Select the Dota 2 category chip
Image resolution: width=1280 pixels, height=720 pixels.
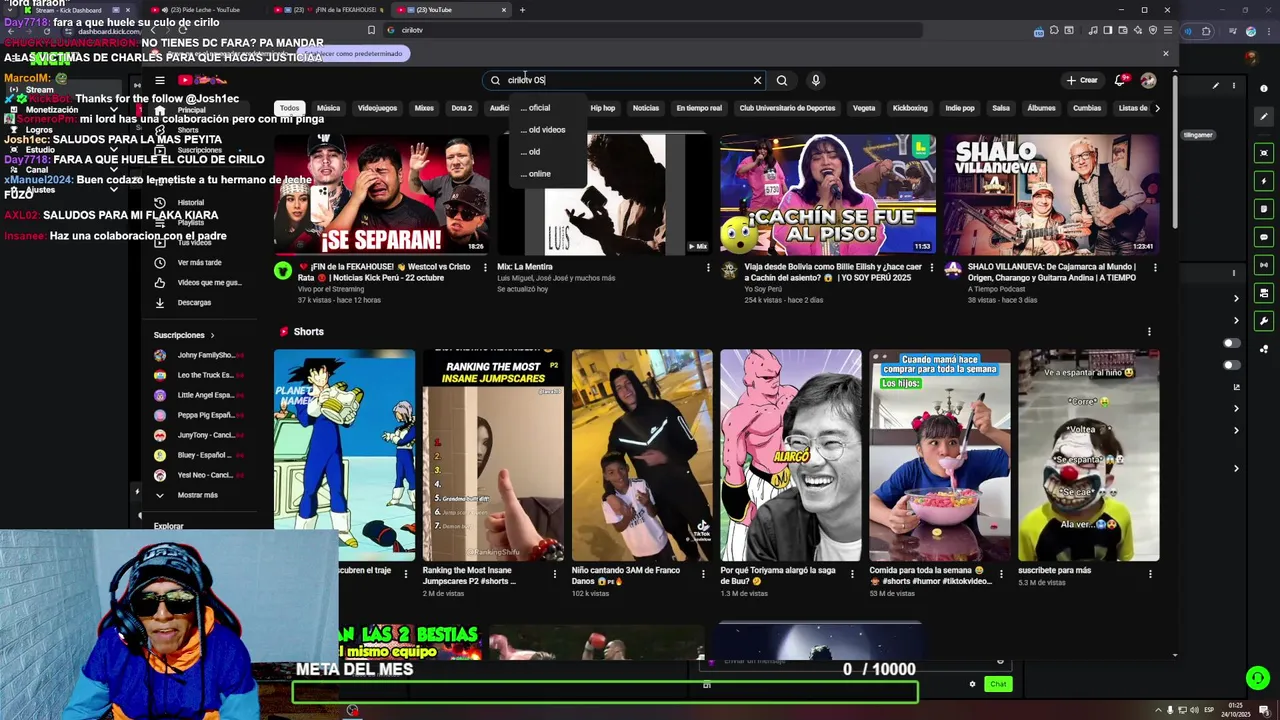pyautogui.click(x=461, y=108)
